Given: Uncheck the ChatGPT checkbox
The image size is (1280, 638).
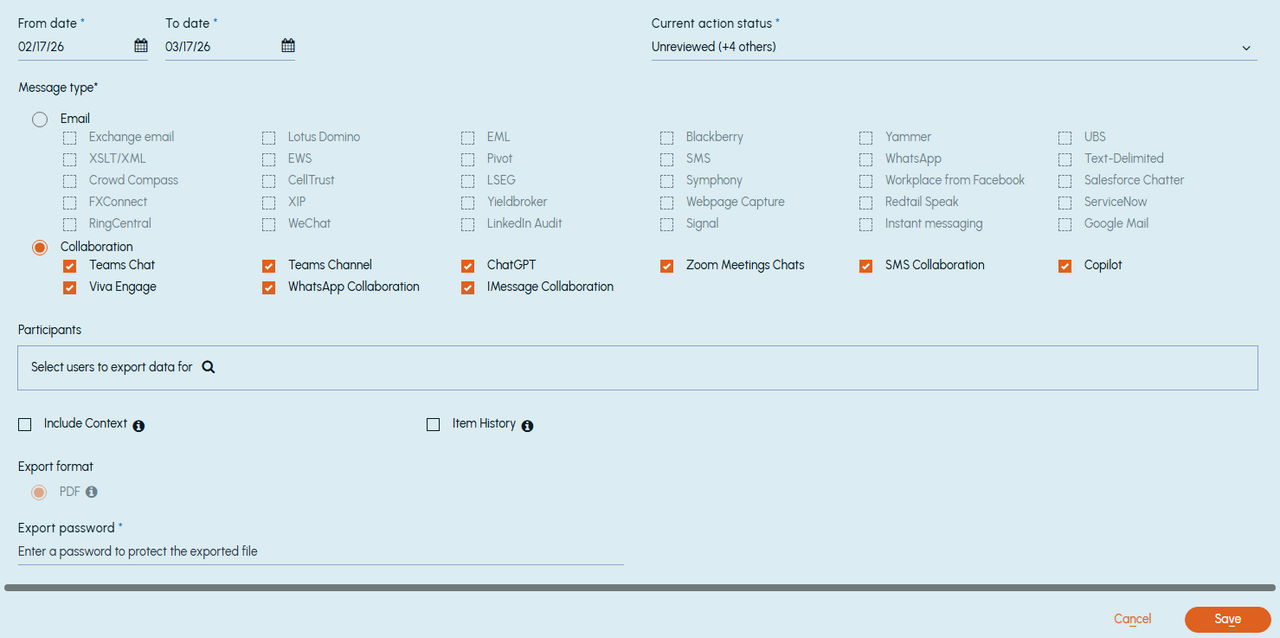Looking at the screenshot, I should (x=467, y=266).
